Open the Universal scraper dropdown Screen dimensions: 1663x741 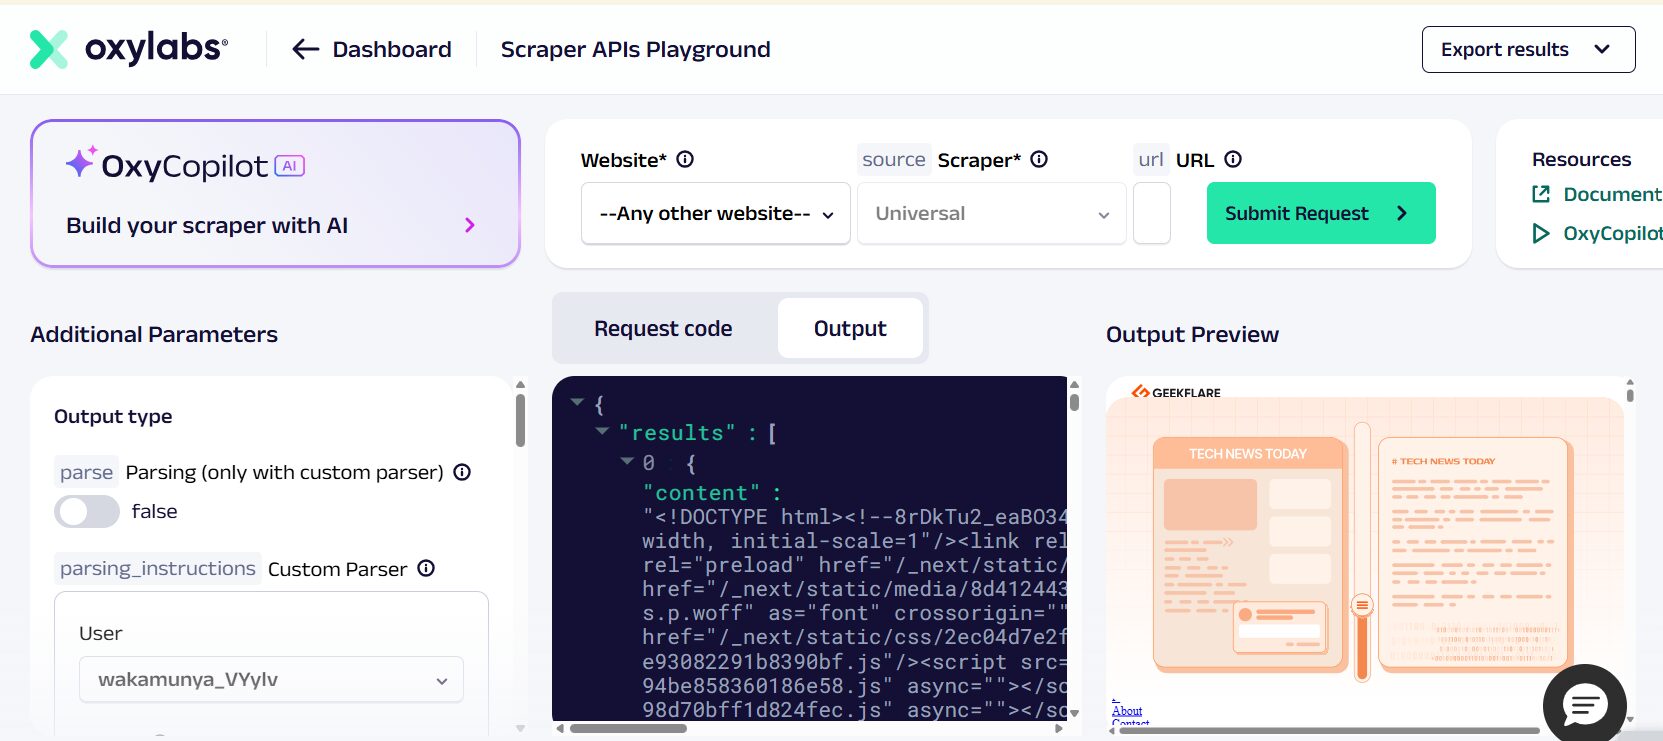992,213
